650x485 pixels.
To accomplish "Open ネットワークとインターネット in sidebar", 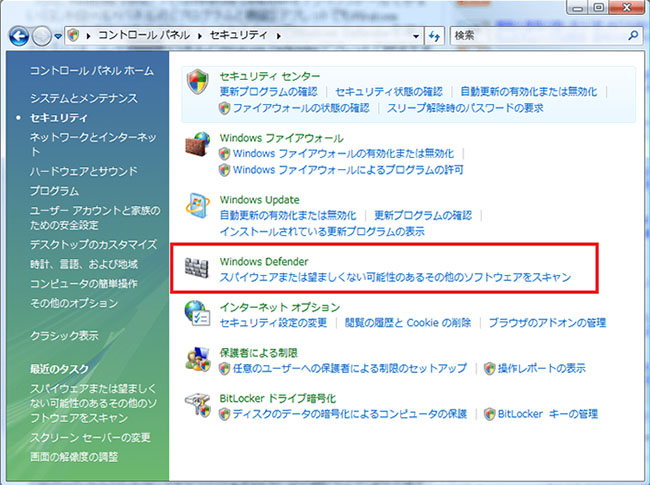I will (x=93, y=144).
